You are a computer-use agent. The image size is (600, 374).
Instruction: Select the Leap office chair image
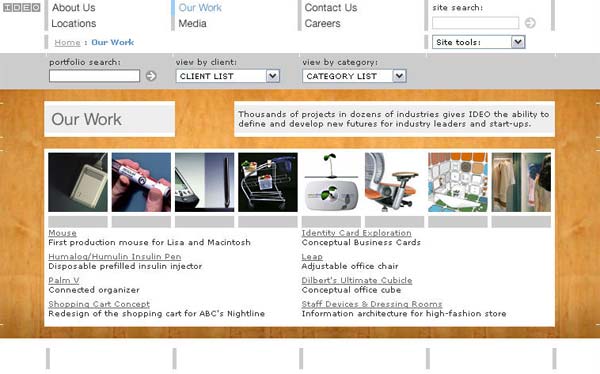click(x=395, y=182)
